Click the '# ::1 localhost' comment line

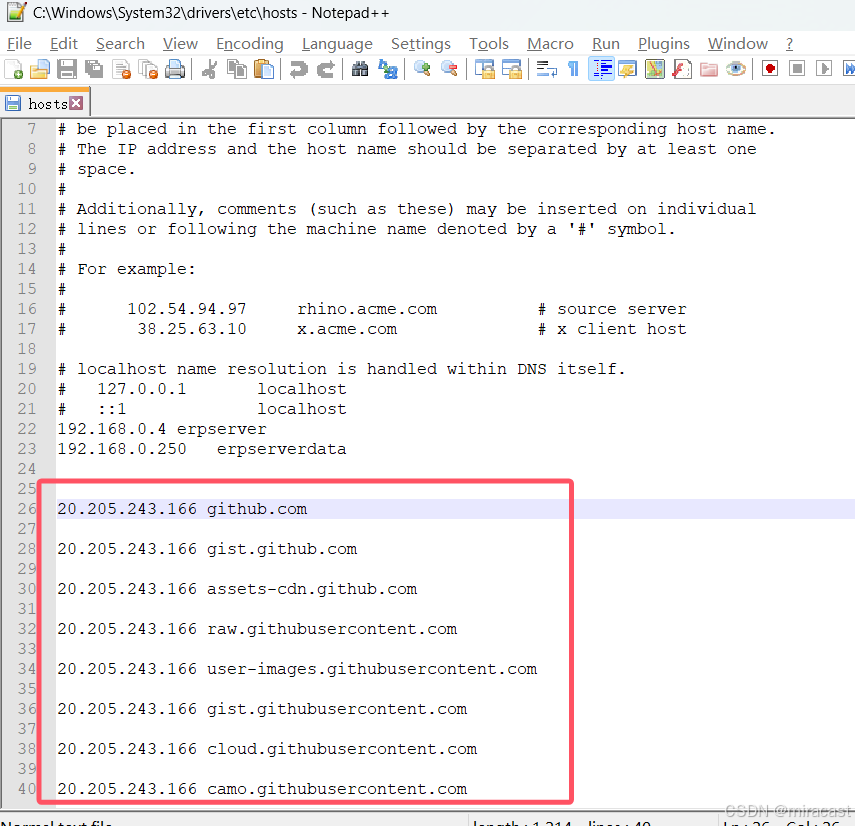(202, 409)
